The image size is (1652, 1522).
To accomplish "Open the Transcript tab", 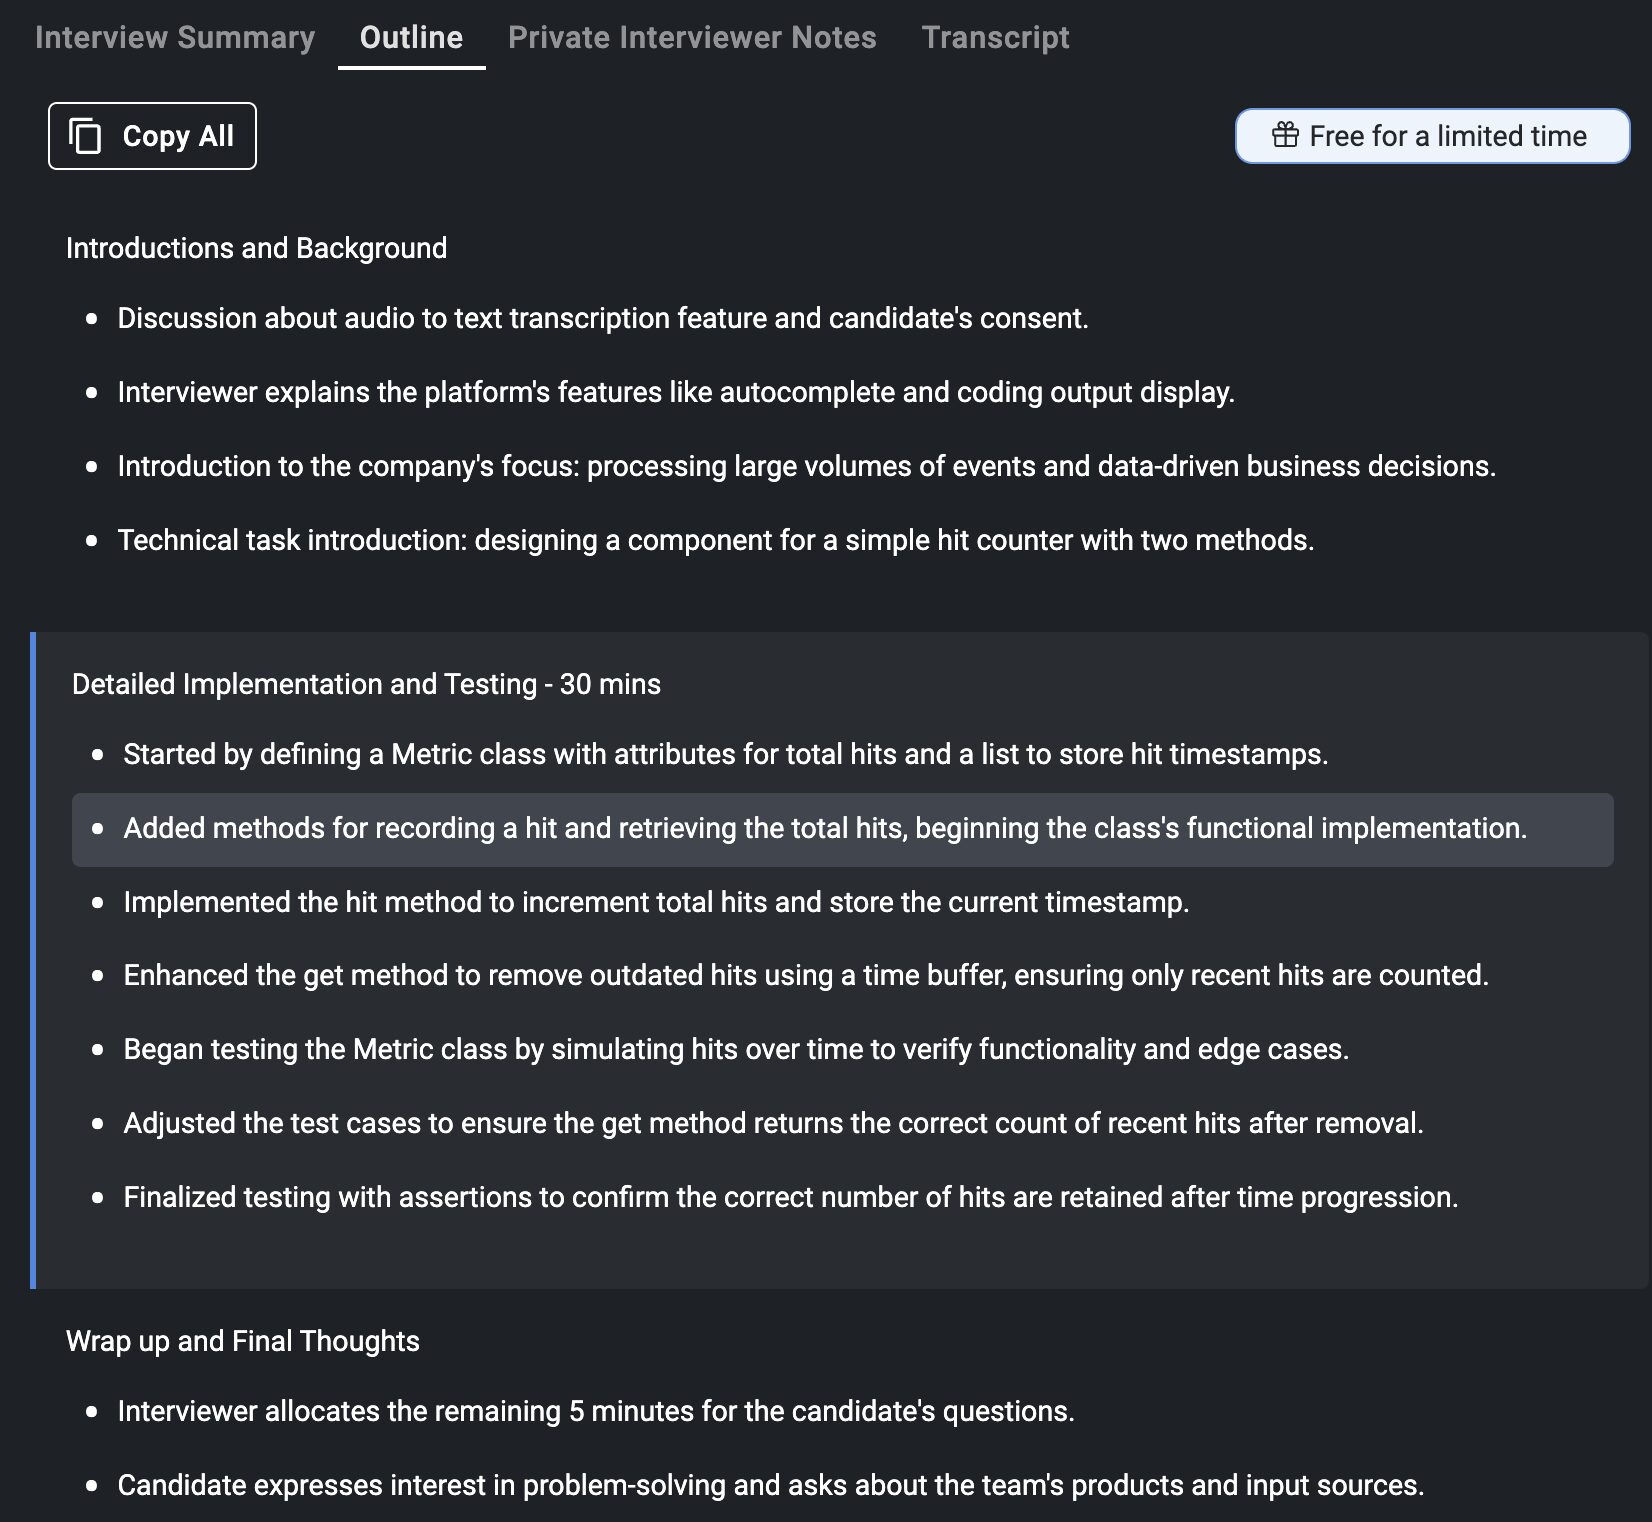I will pyautogui.click(x=995, y=38).
